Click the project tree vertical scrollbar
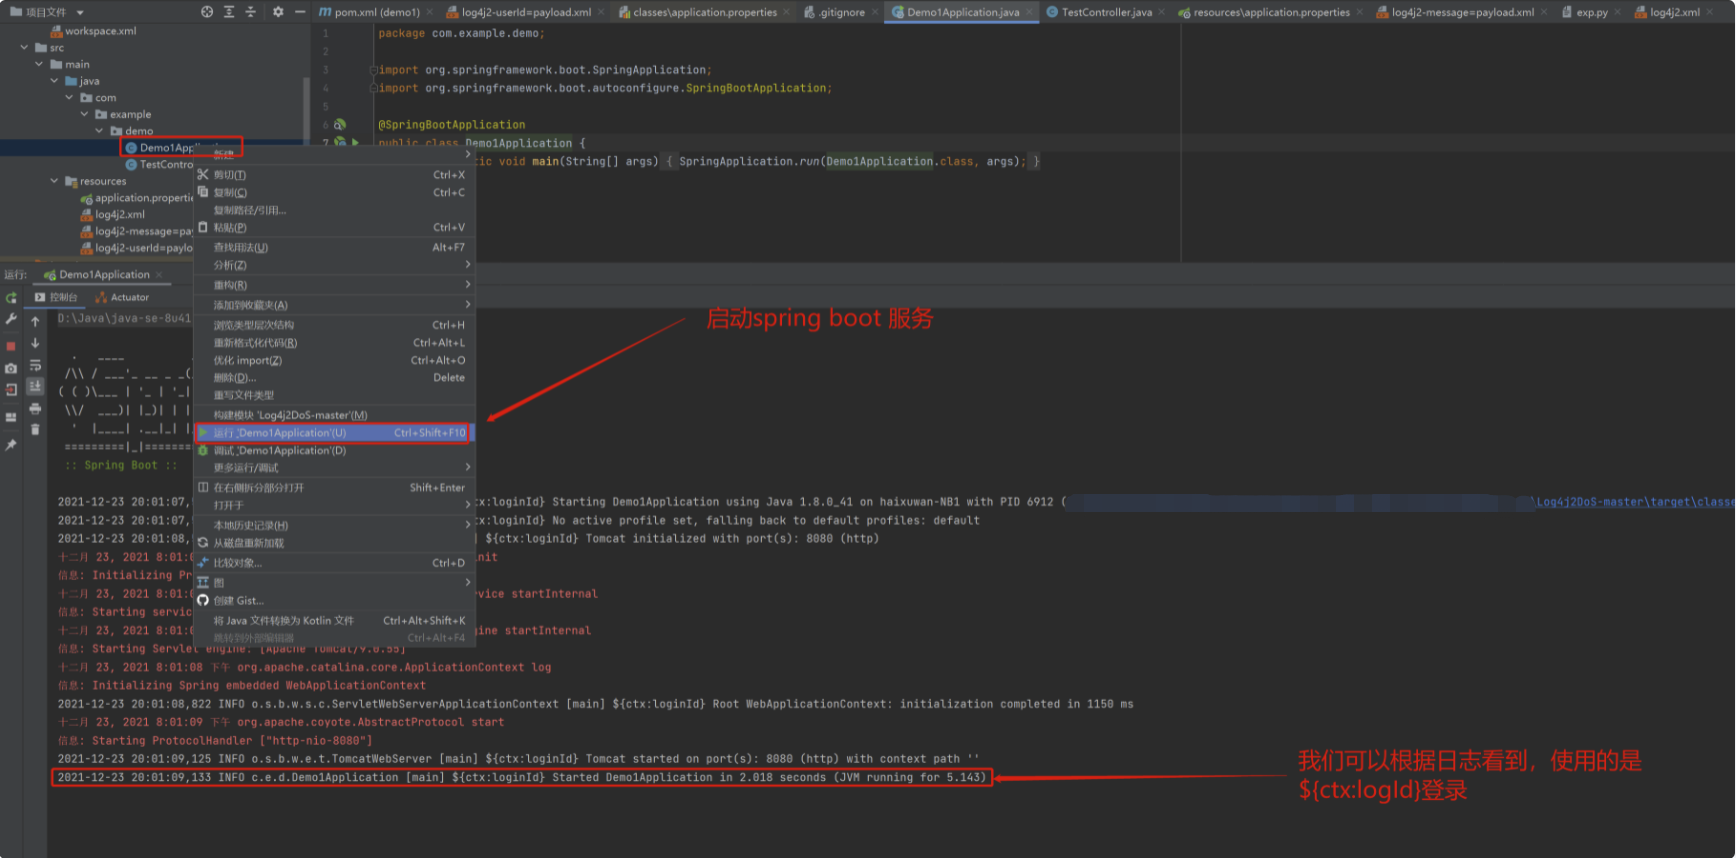 pyautogui.click(x=305, y=110)
